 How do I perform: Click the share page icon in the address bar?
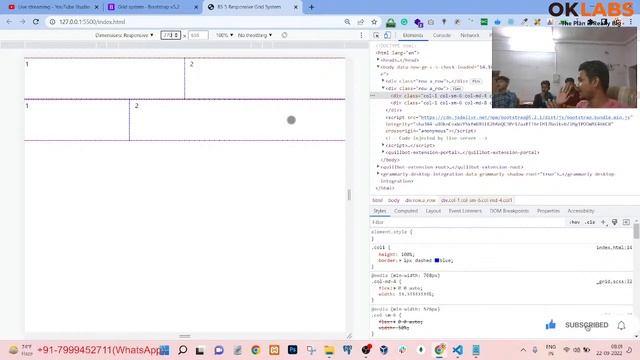[x=360, y=22]
